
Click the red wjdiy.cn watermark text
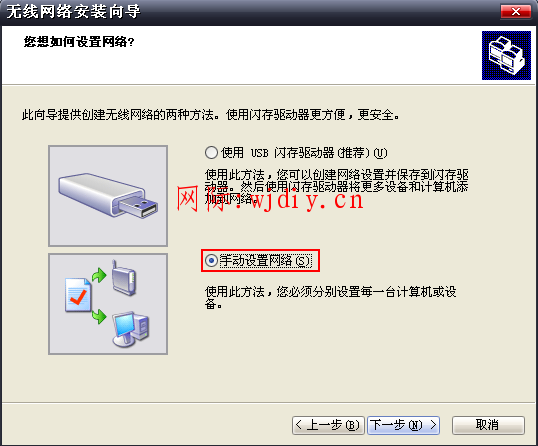click(x=270, y=199)
